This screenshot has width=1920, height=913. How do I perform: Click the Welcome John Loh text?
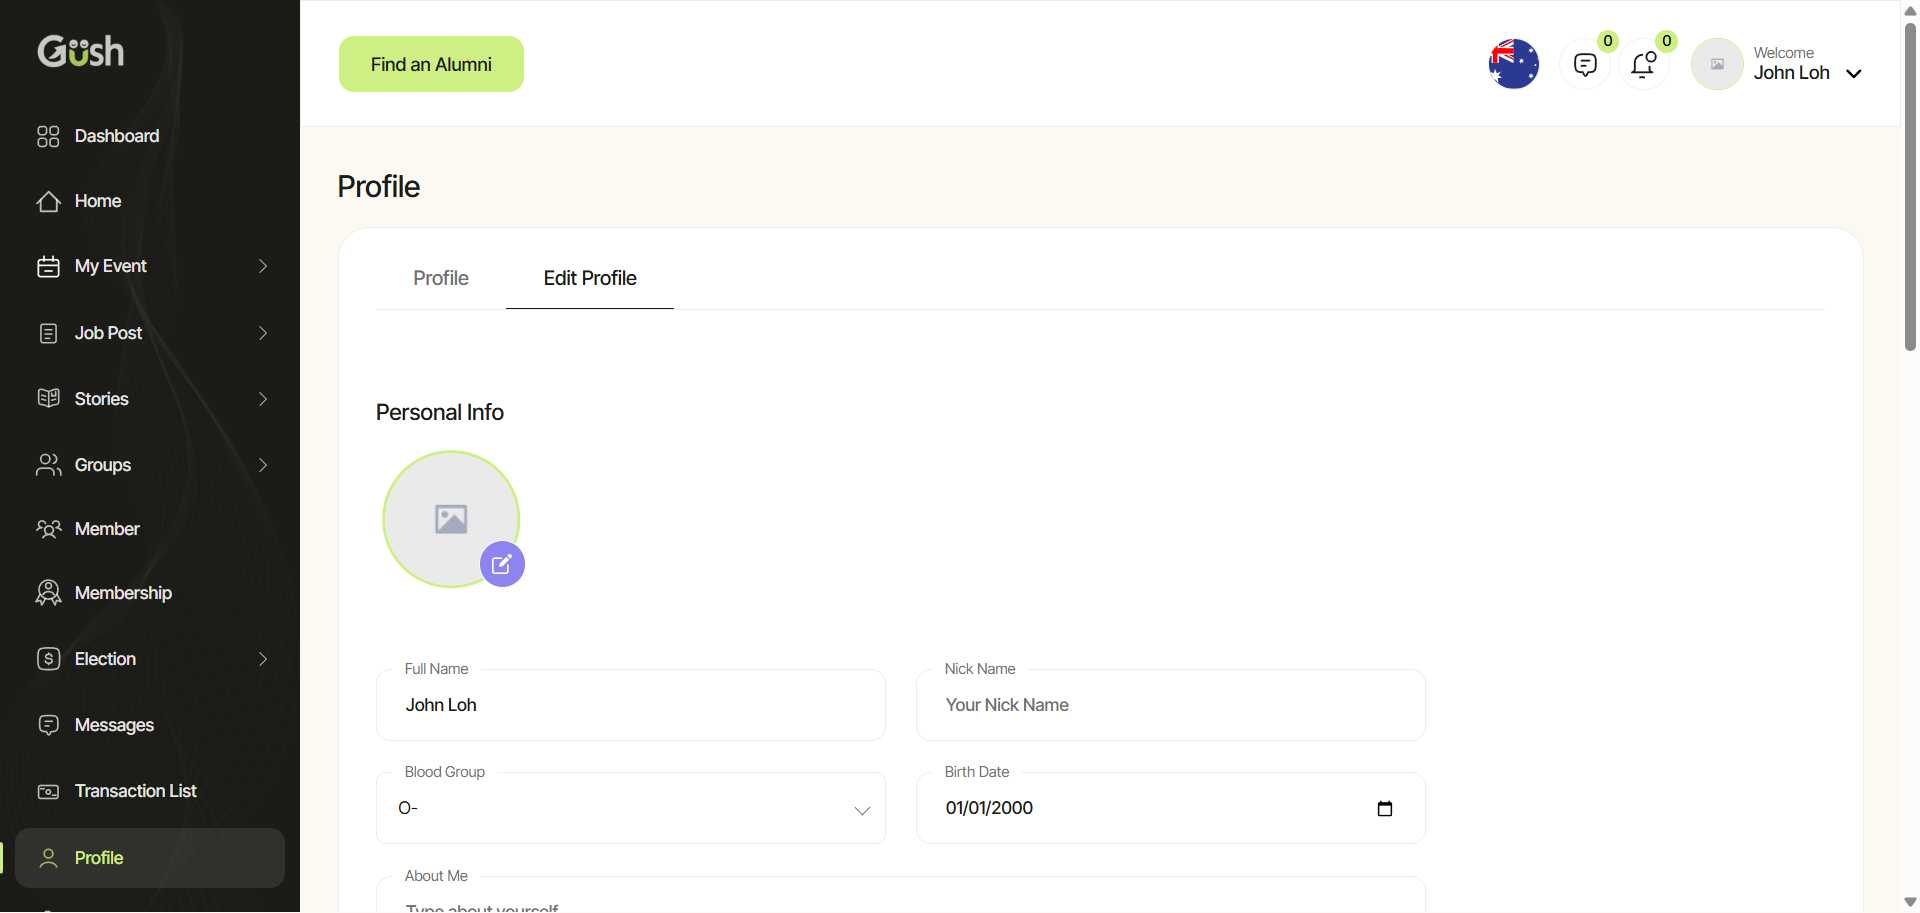1791,63
